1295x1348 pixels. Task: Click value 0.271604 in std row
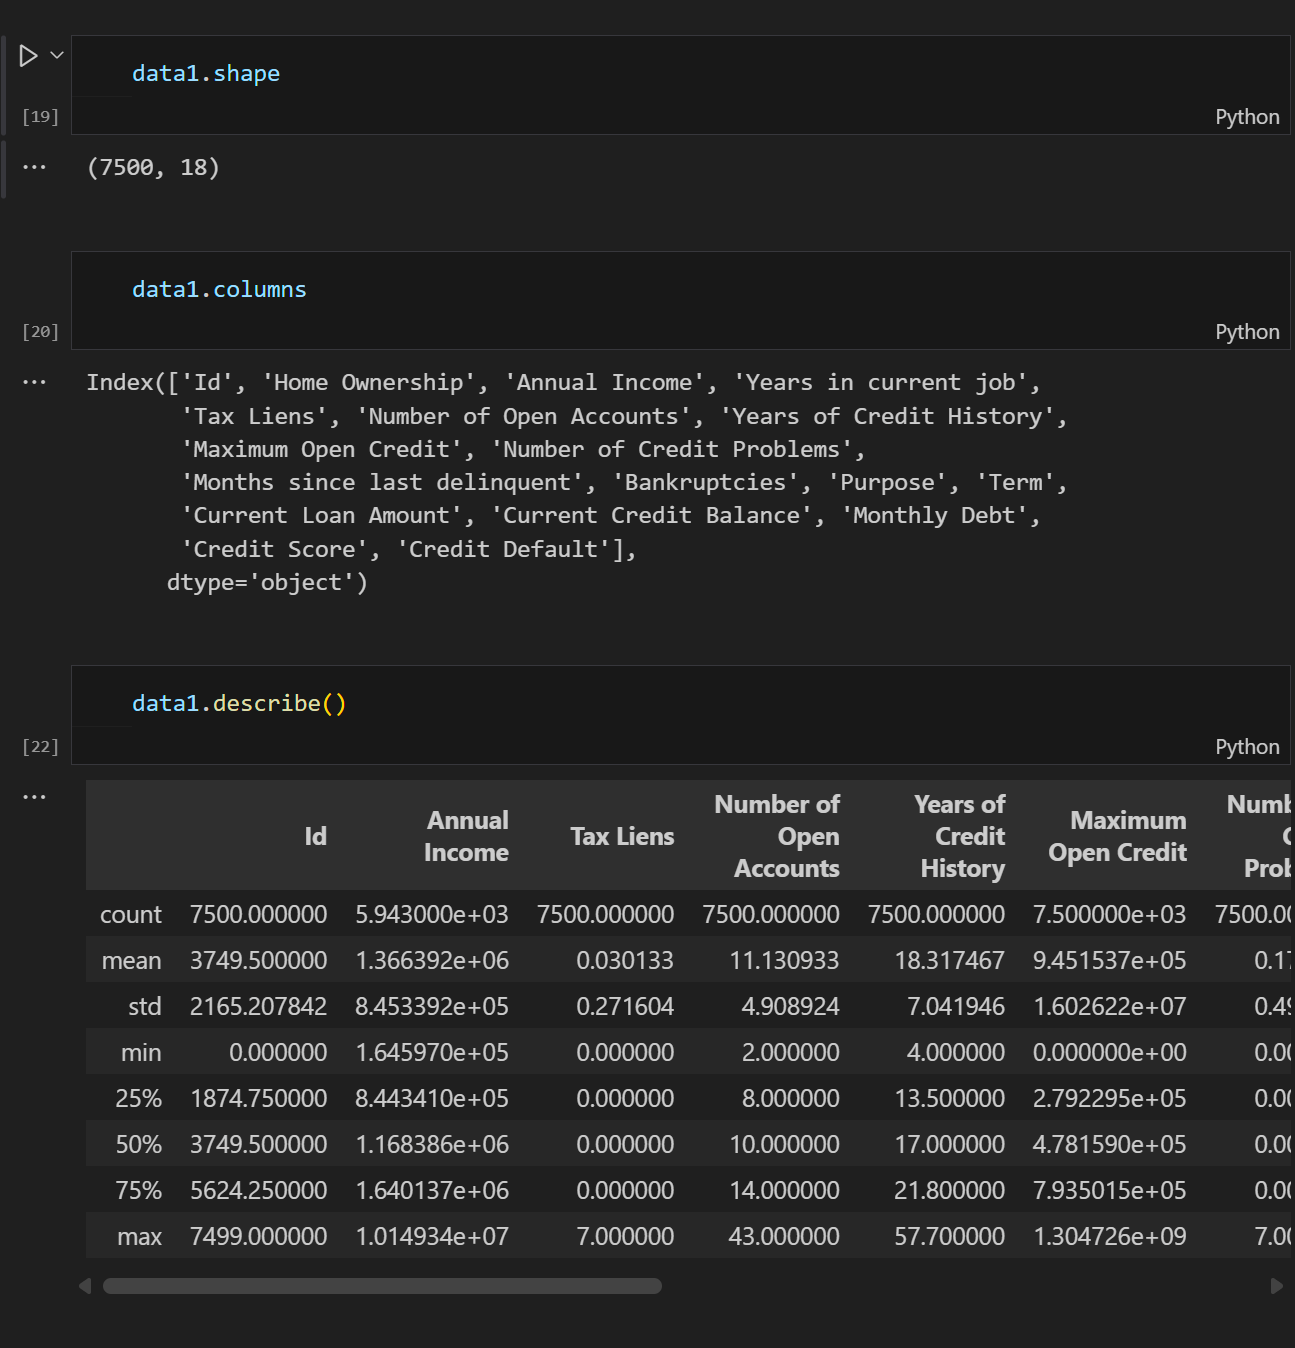pos(625,1007)
